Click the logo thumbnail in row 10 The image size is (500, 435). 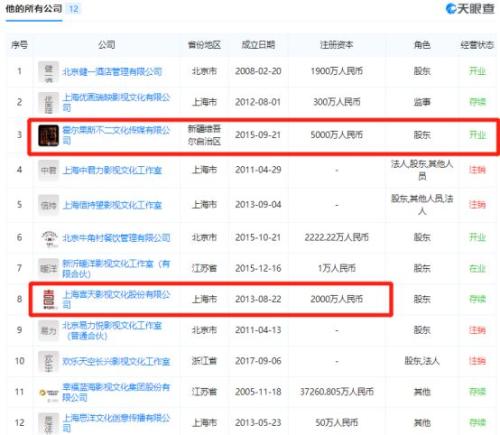coord(48,361)
